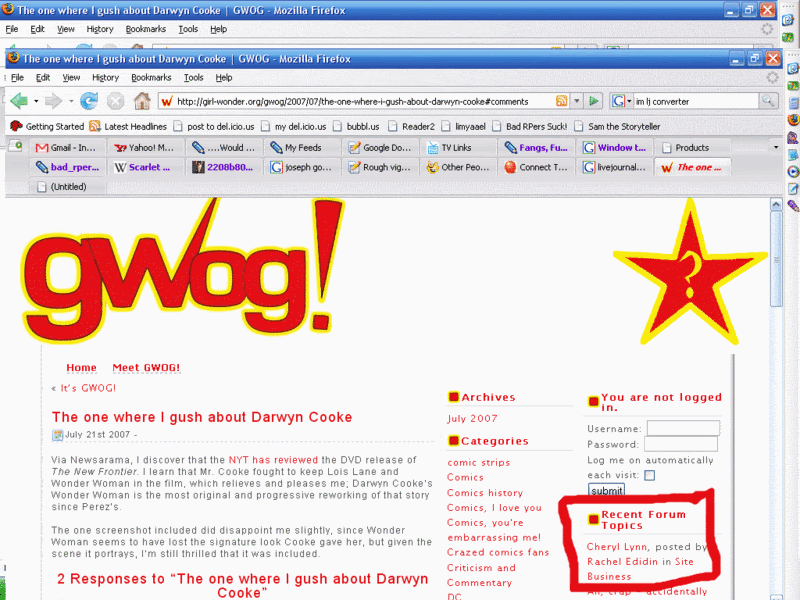The image size is (800, 600).
Task: Click the red star question mark logo
Action: pos(690,272)
